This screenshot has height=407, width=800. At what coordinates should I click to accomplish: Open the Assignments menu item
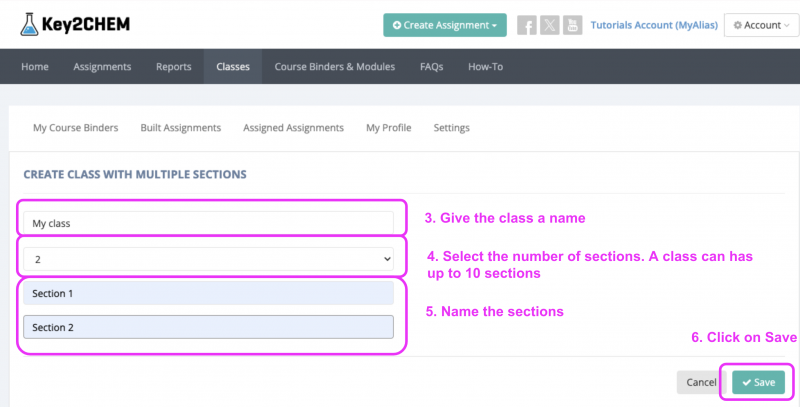click(102, 67)
